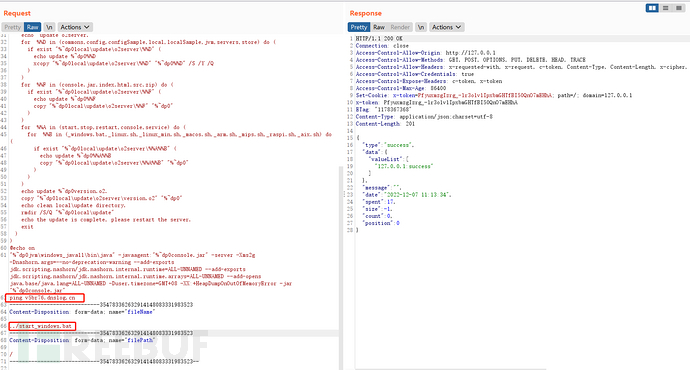Viewport: 690px width, 370px height.
Task: Click the Response panel heading
Action: click(366, 13)
